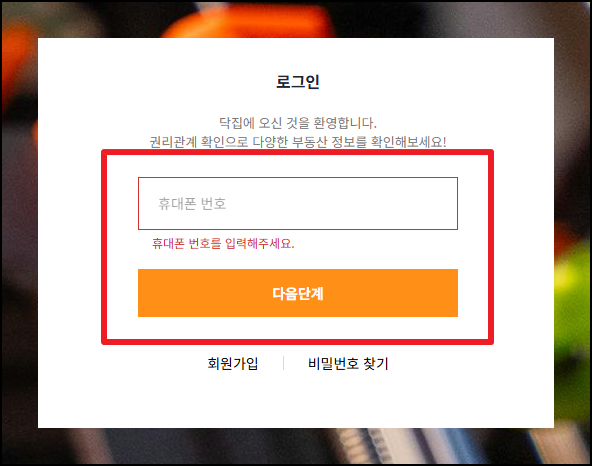Viewport: 592px width, 466px height.
Task: Click the divider between 회원가입 and 비밀번호 찾기
Action: tap(284, 363)
